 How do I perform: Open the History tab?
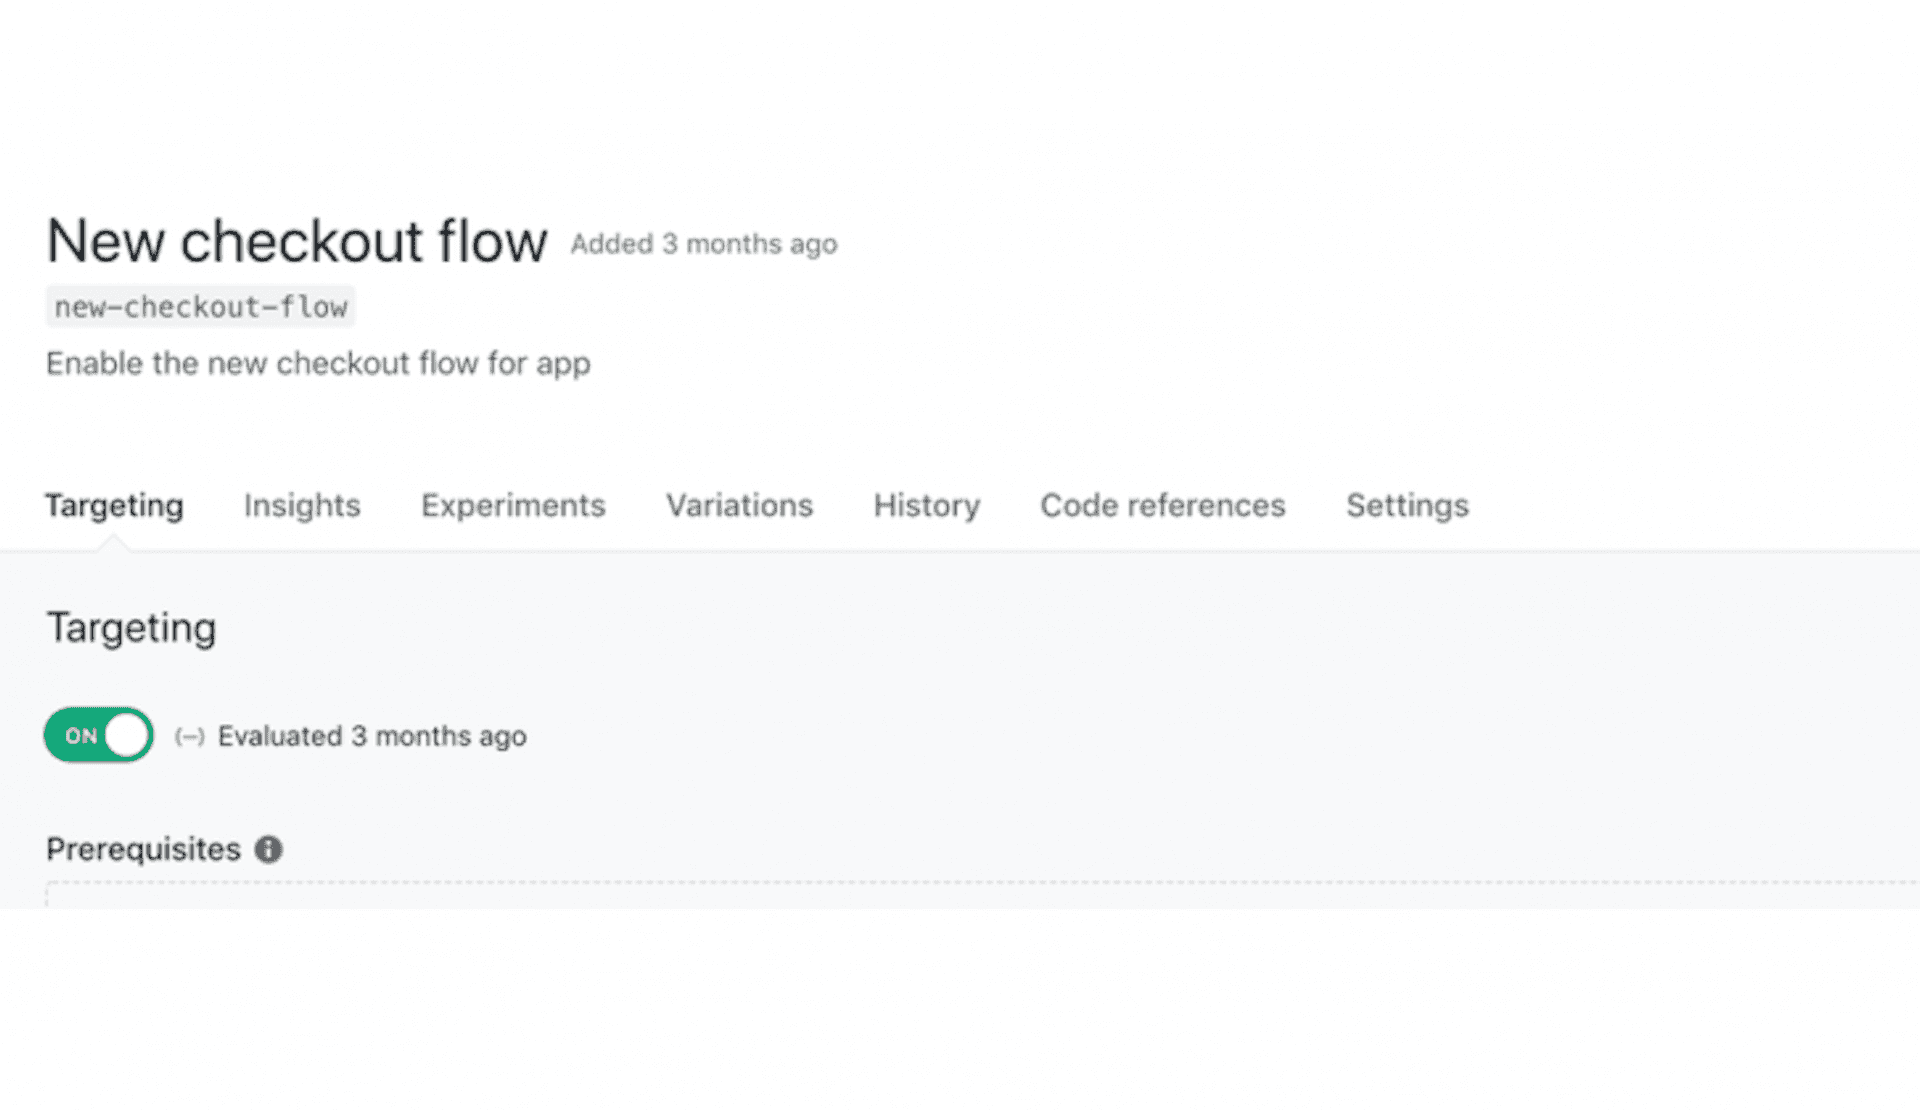925,506
